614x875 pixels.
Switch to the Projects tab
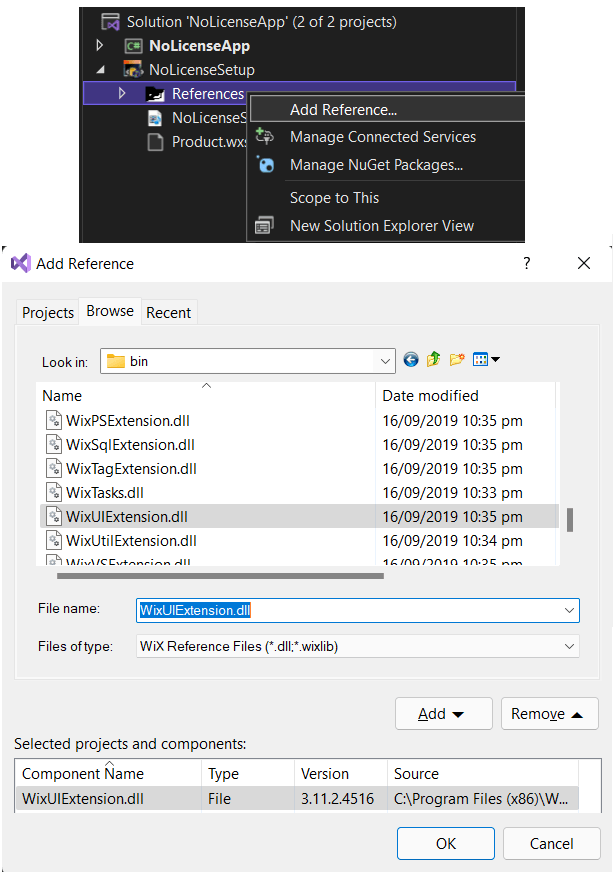[47, 312]
